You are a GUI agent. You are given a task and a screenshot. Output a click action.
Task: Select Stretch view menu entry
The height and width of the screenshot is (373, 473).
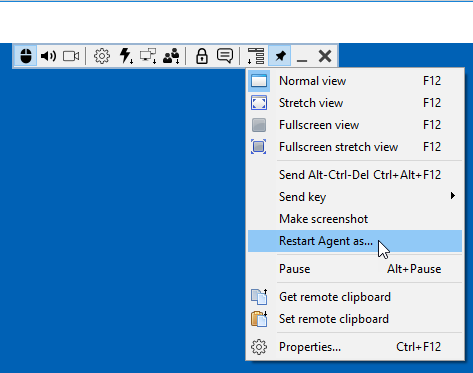click(355, 103)
